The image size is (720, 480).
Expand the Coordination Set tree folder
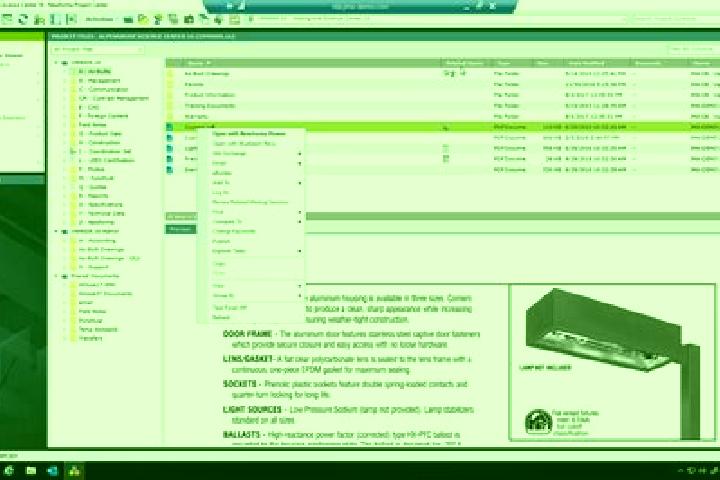click(72, 152)
